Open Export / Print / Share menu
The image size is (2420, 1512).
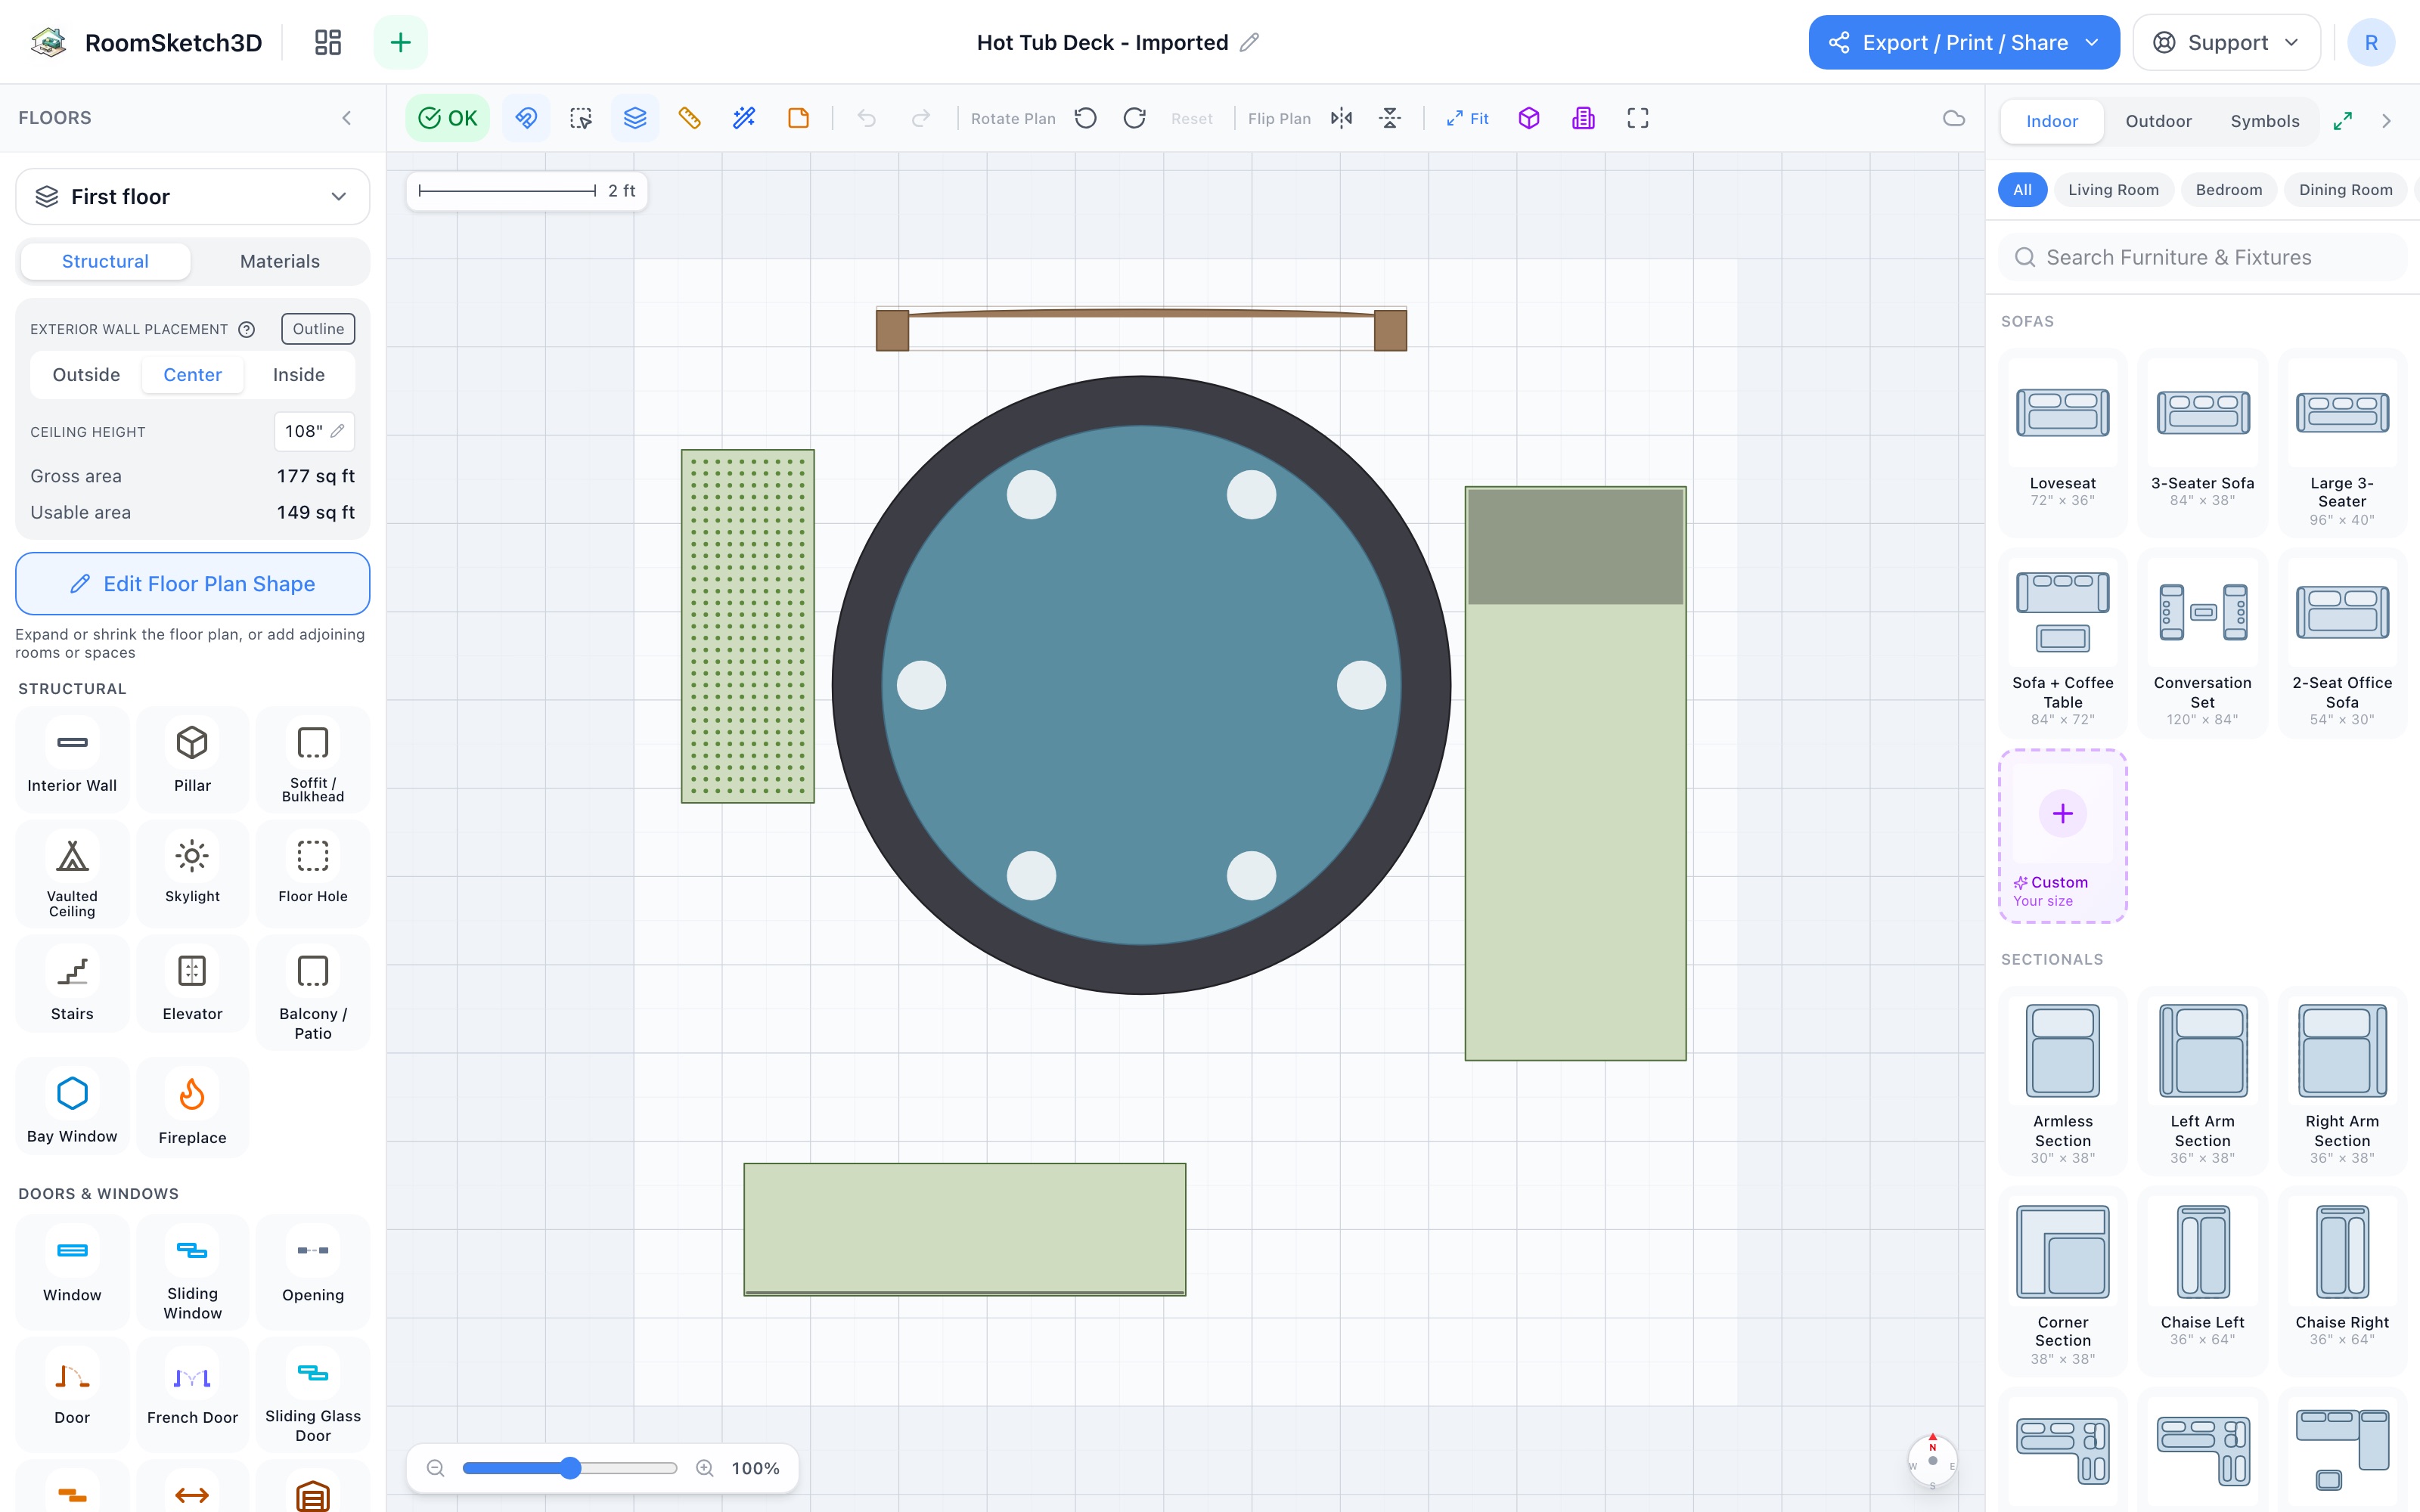pos(1963,42)
